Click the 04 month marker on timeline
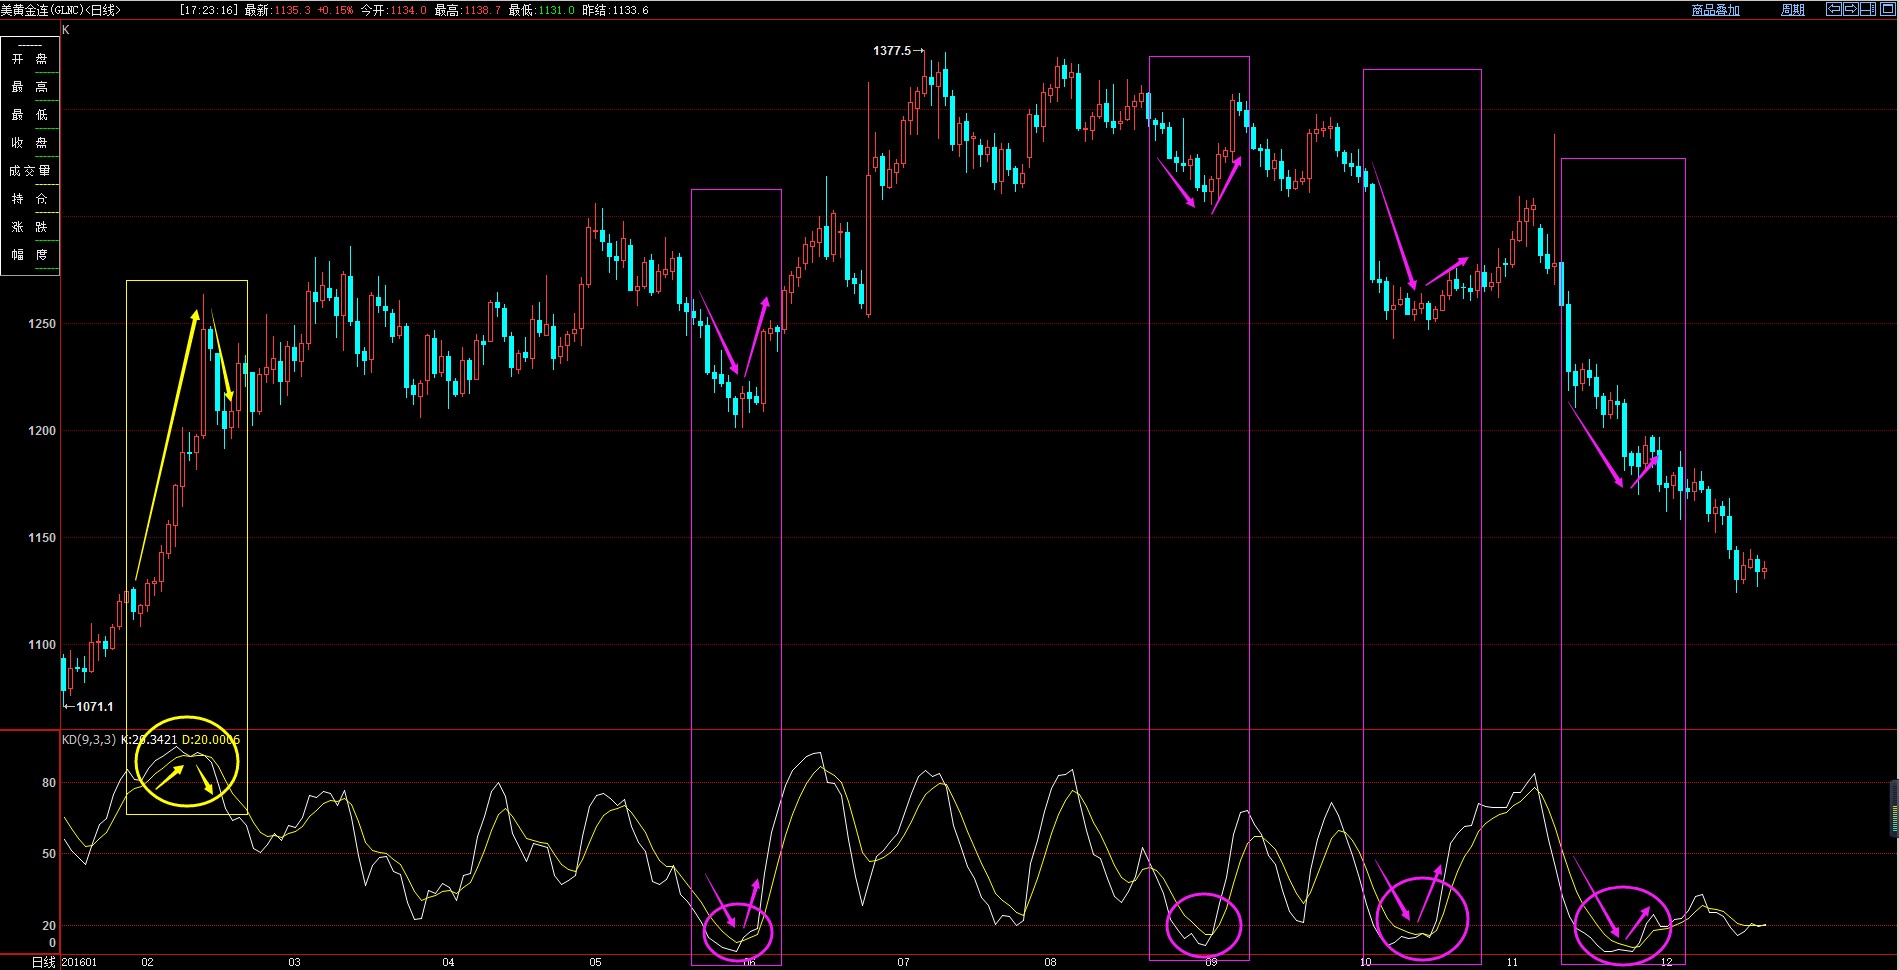 448,963
